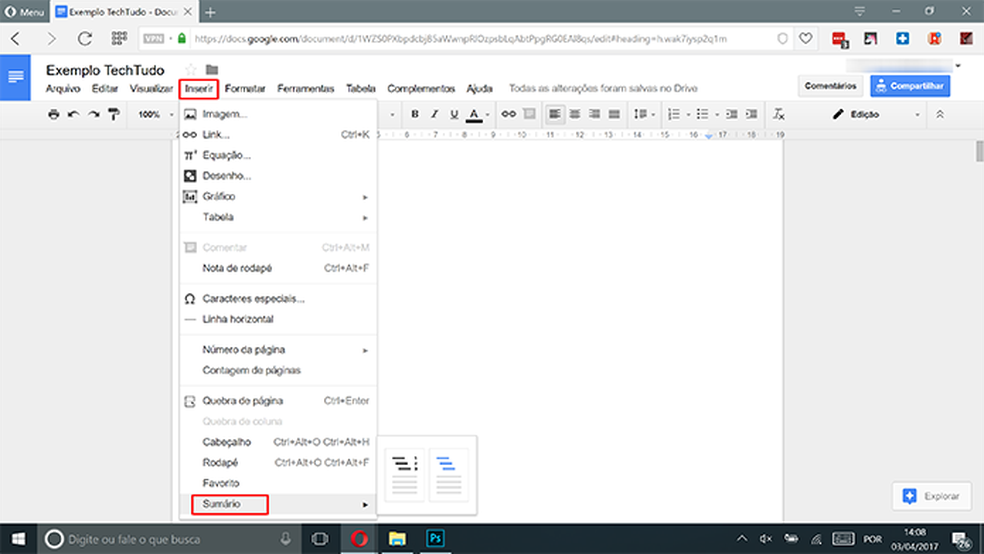The height and width of the screenshot is (554, 984).
Task: Star the document Exemplo TechTudo
Action: click(191, 69)
